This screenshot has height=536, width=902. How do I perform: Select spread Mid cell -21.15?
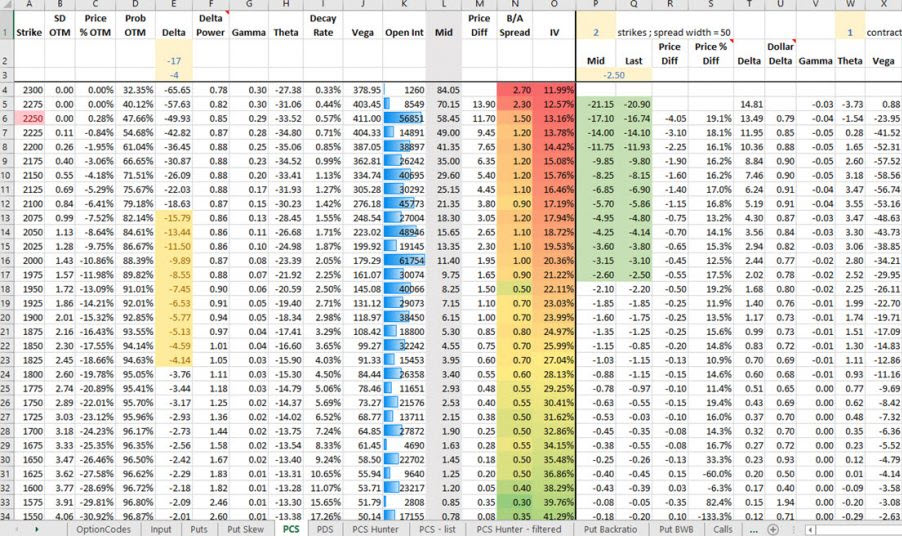coord(595,104)
